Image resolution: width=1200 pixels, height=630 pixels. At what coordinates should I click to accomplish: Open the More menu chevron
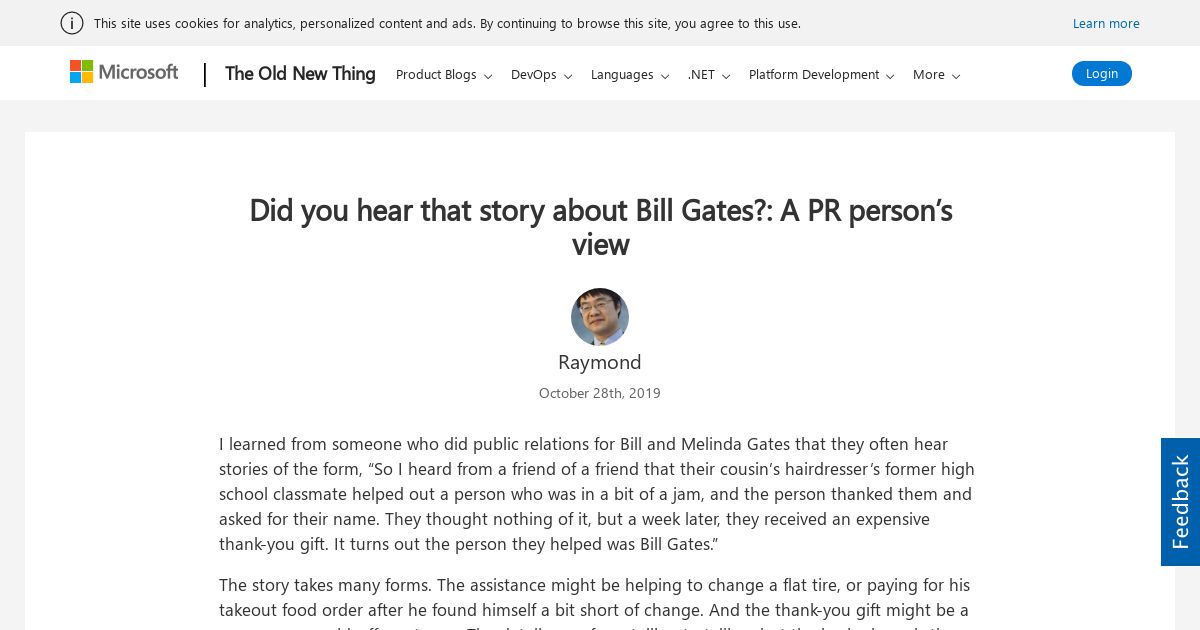click(956, 76)
